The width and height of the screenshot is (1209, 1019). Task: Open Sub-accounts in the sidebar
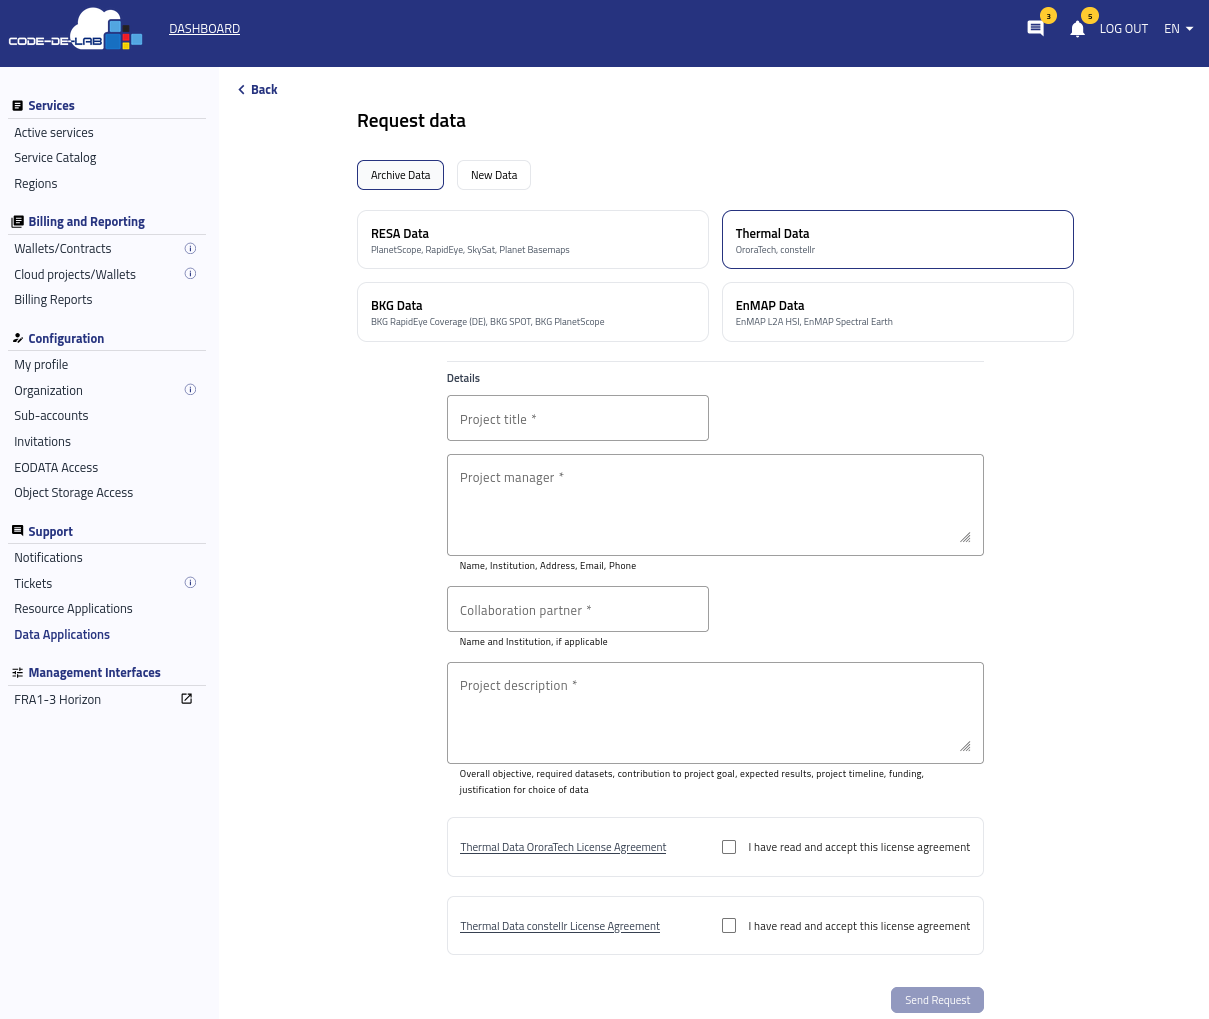click(51, 416)
